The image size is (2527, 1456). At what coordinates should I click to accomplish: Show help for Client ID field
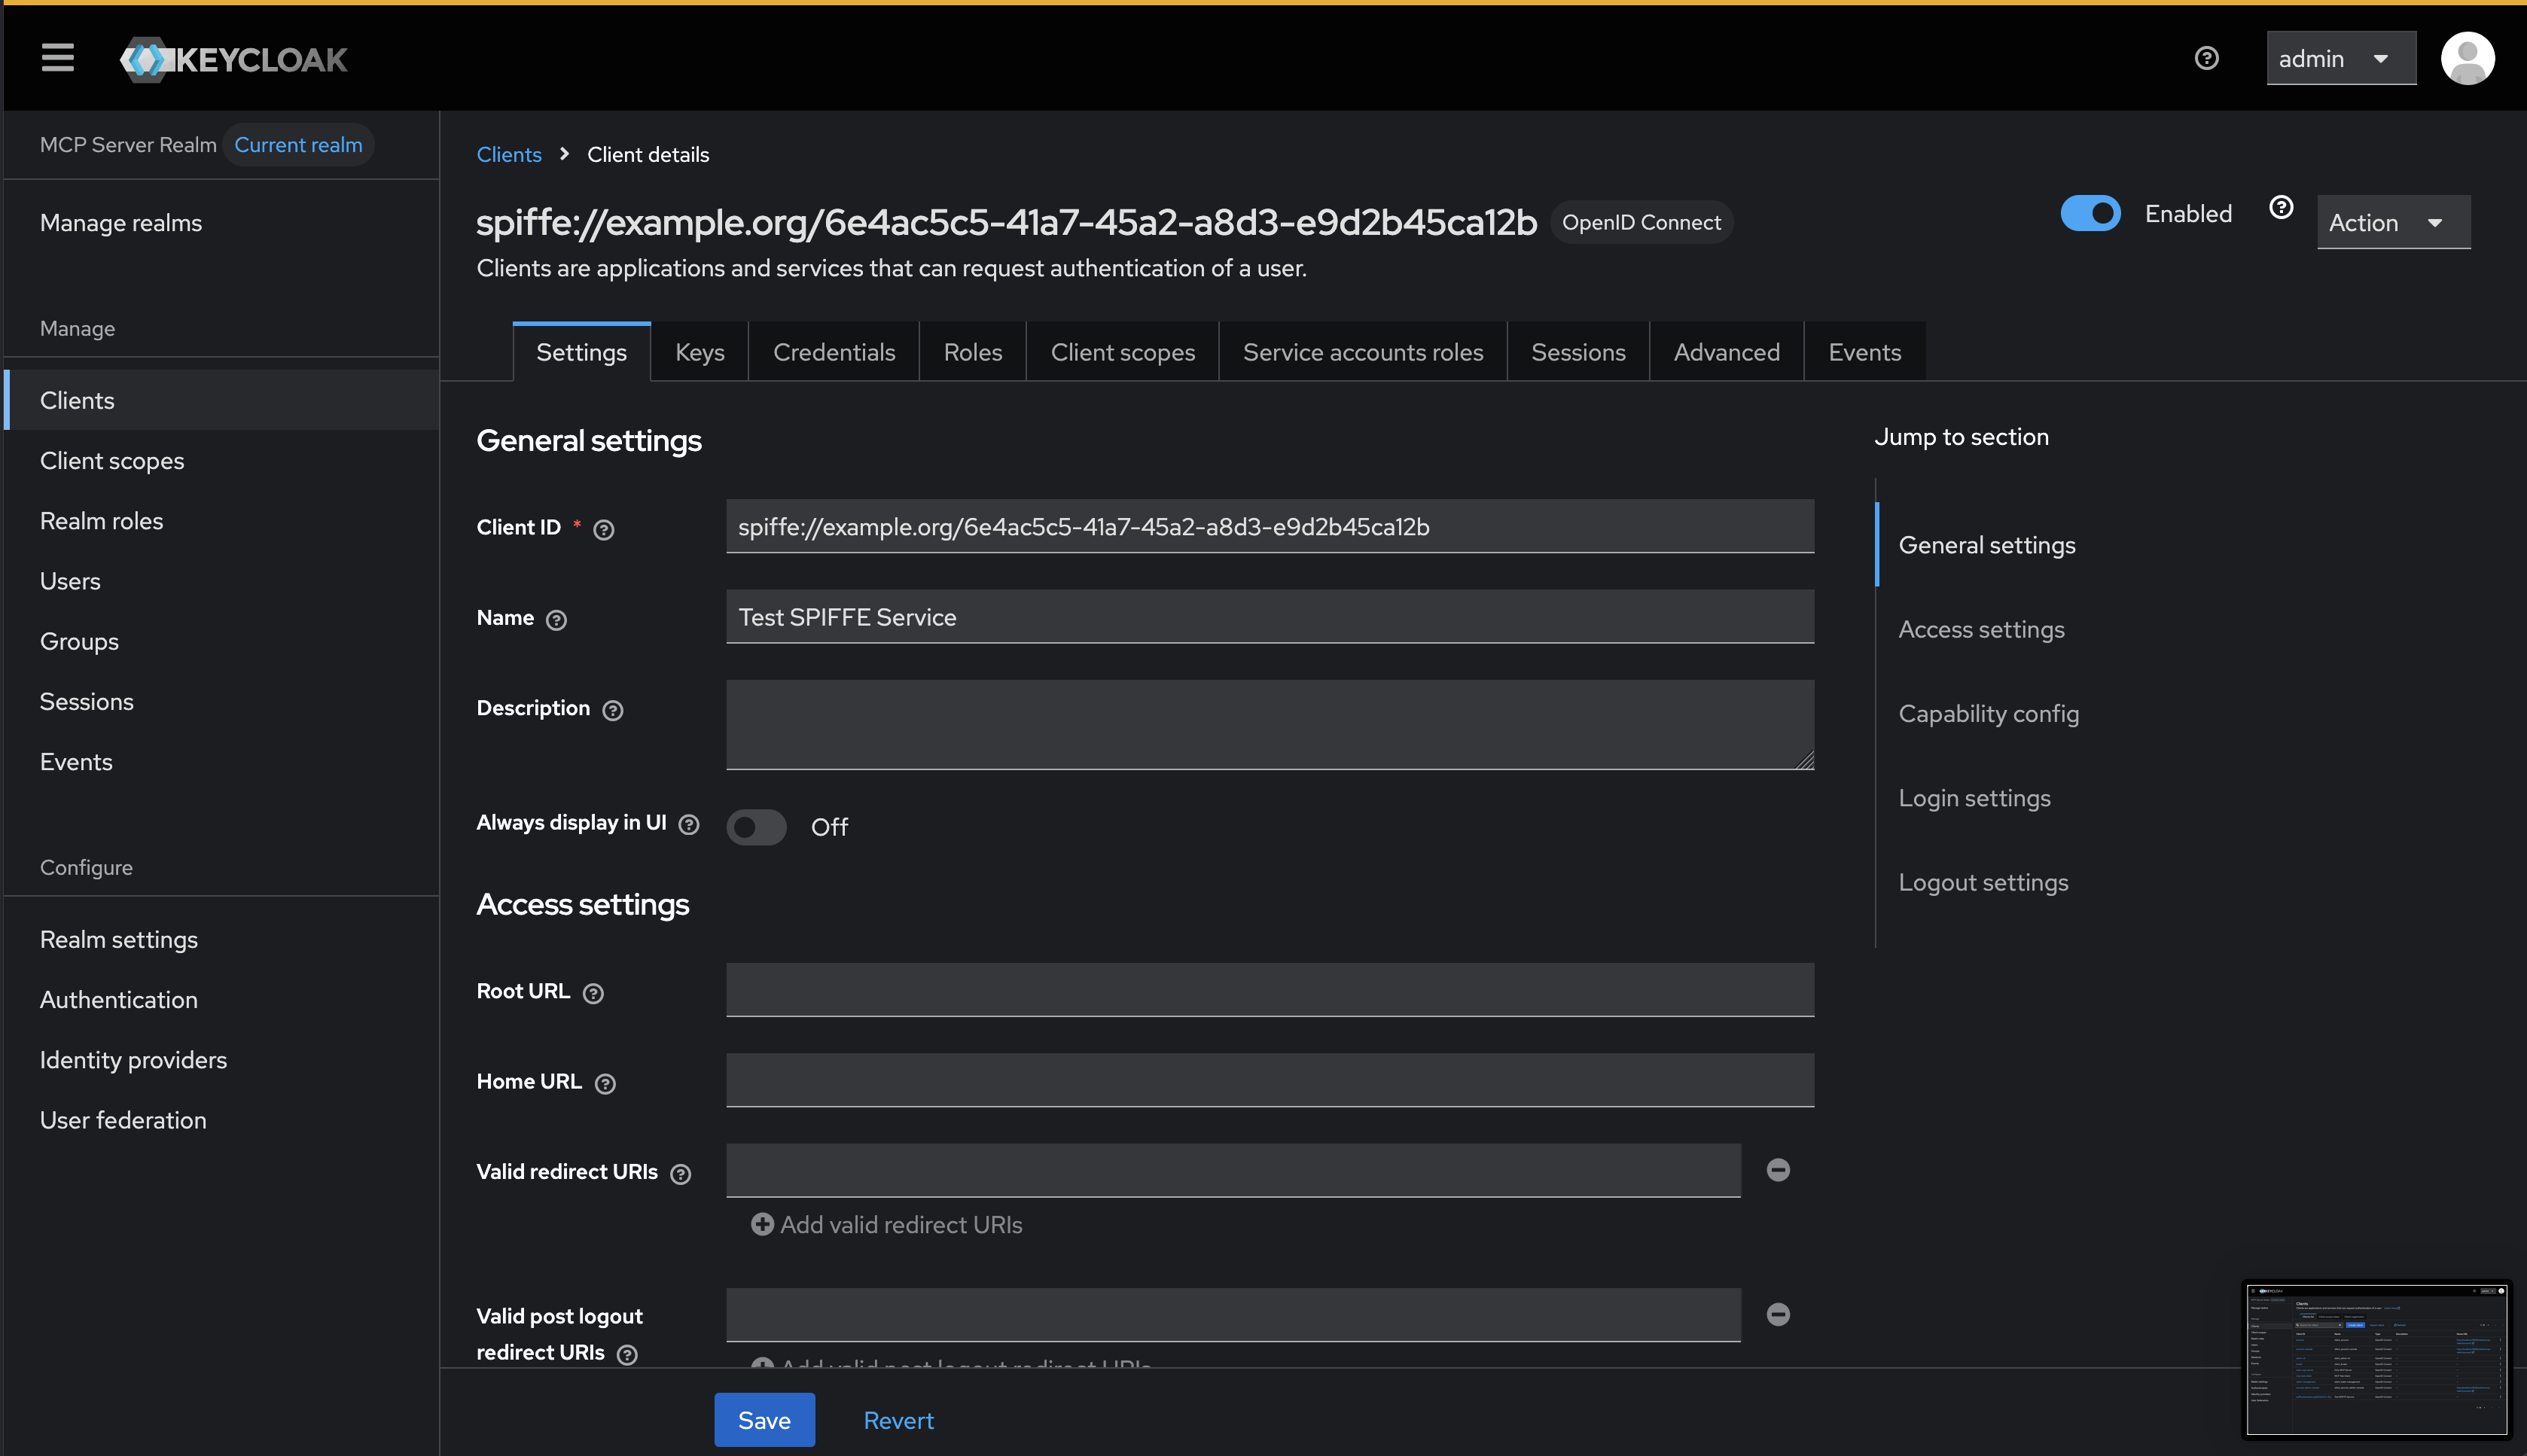click(603, 529)
